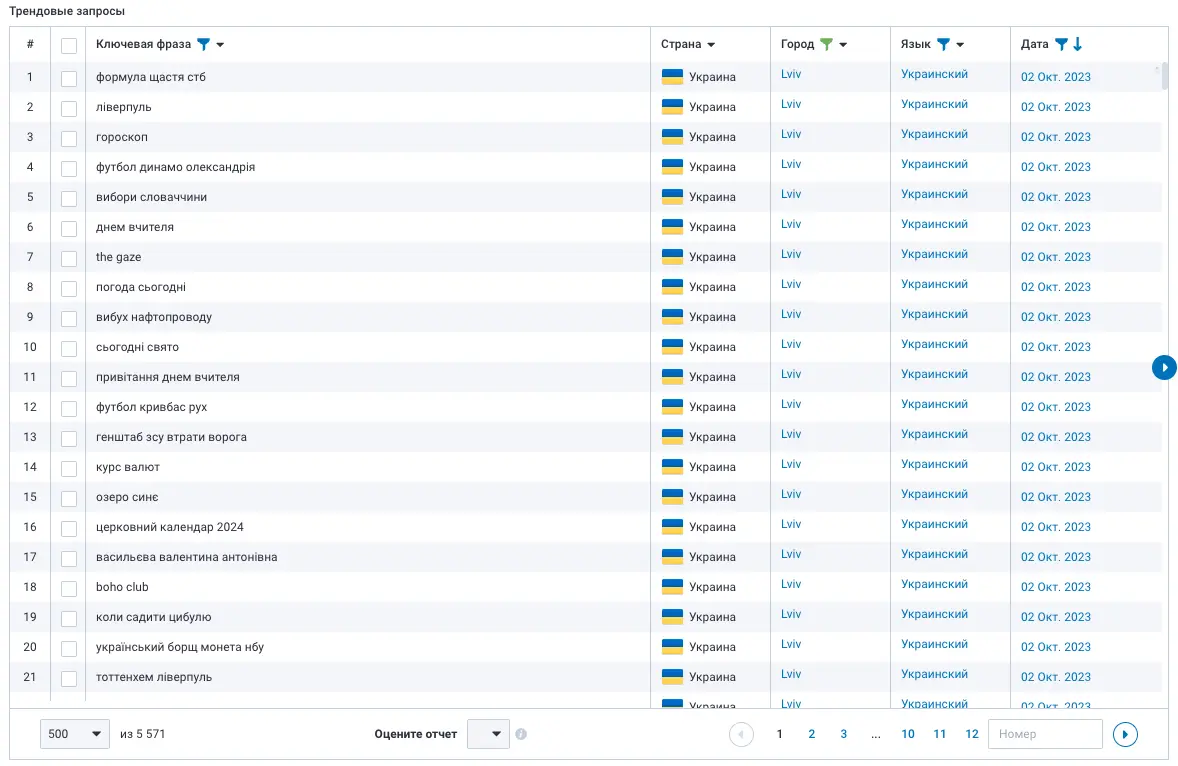Go to next page with the arrow button
The width and height of the screenshot is (1178, 766).
click(x=1125, y=734)
